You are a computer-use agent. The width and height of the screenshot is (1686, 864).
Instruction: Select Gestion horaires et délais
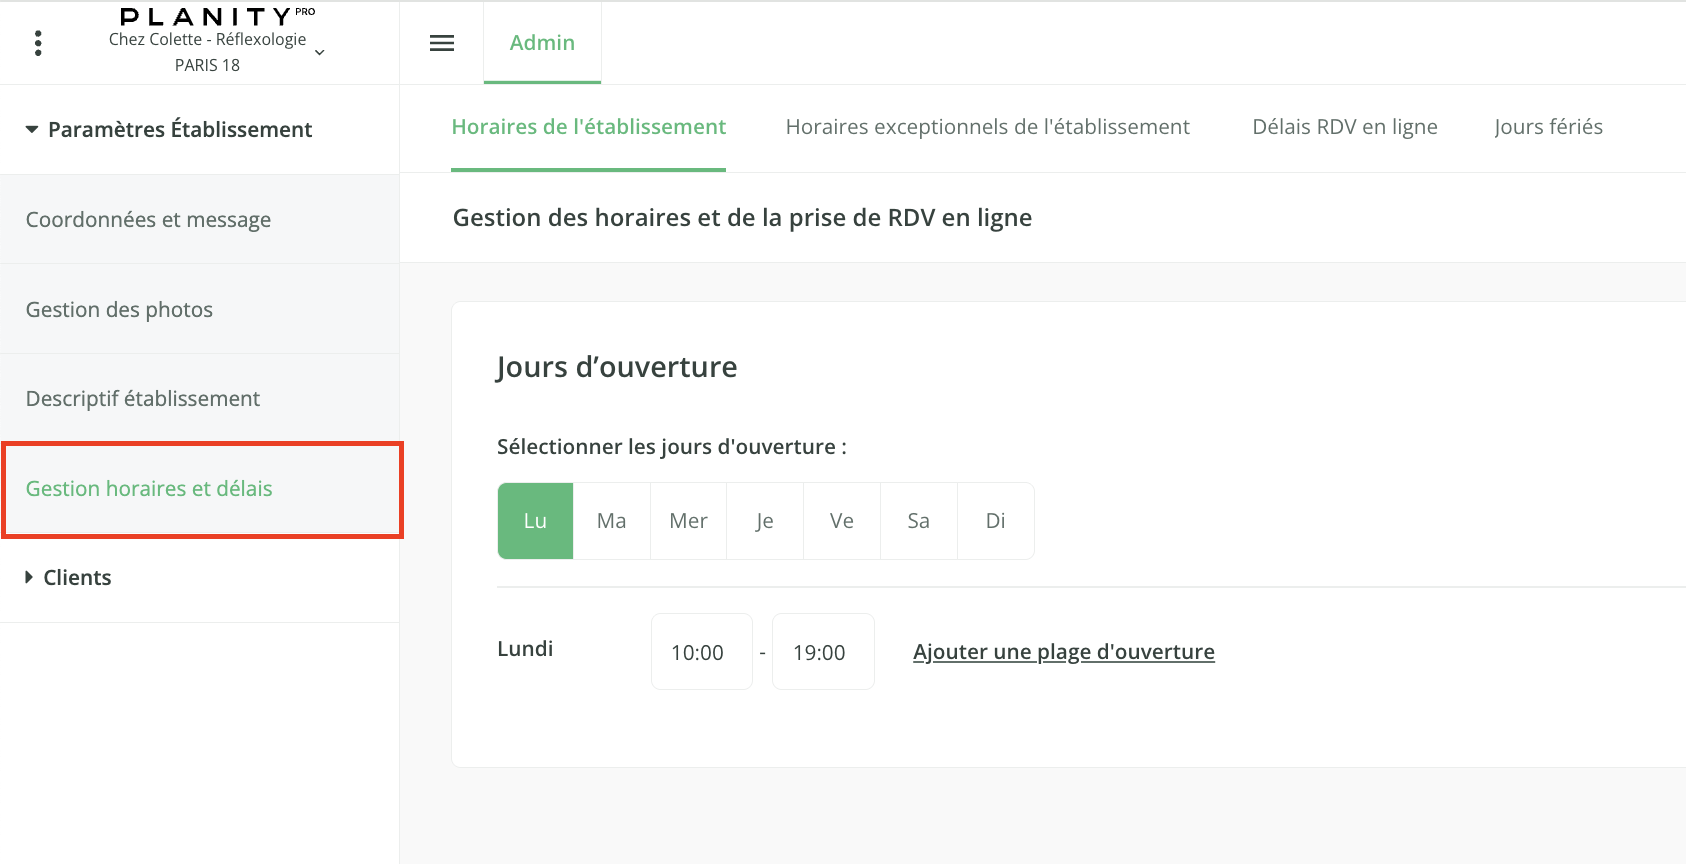click(x=202, y=489)
